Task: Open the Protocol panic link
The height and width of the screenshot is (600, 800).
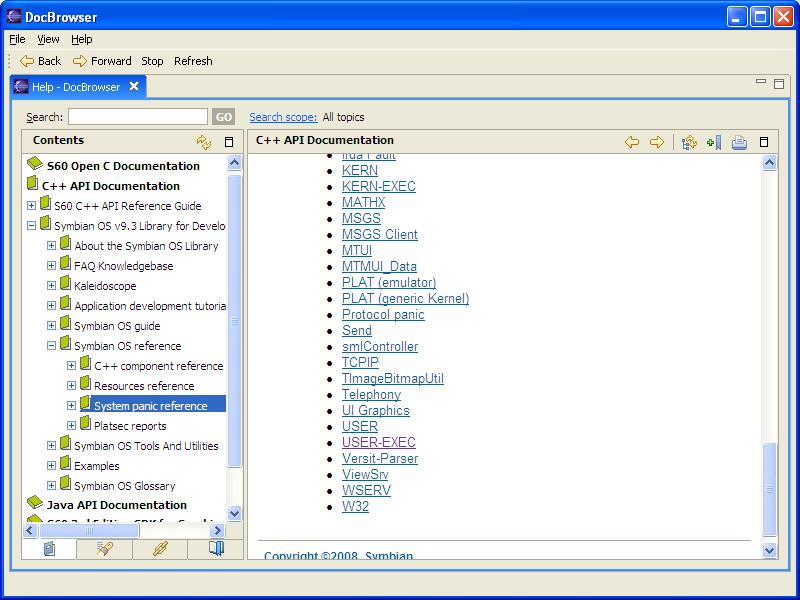Action: click(x=383, y=314)
